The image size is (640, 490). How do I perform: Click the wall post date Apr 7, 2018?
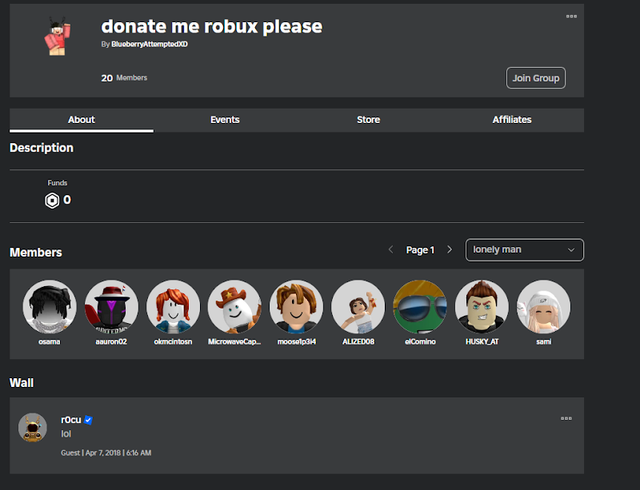(103, 453)
